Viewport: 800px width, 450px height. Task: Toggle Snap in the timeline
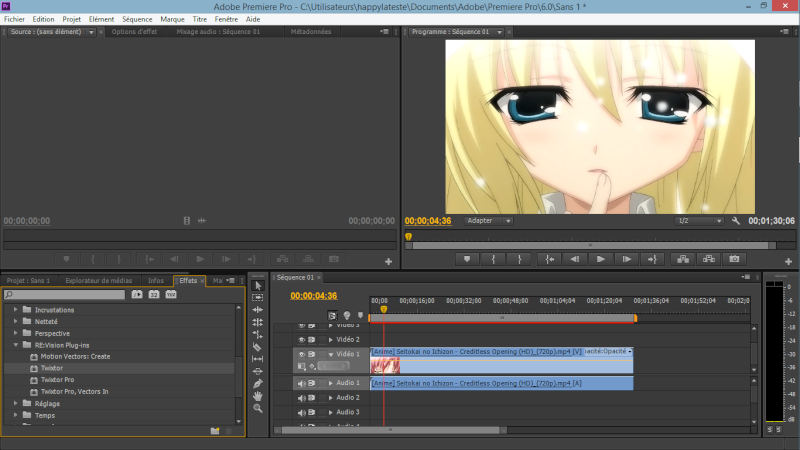(332, 315)
